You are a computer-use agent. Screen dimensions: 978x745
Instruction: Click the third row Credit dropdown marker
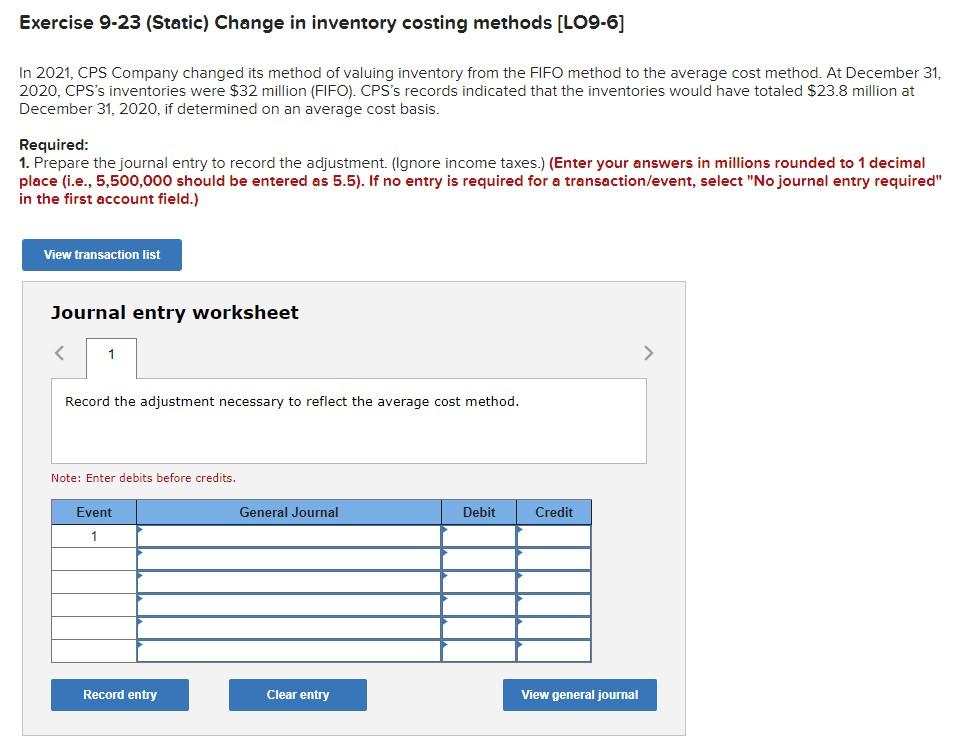[x=518, y=577]
